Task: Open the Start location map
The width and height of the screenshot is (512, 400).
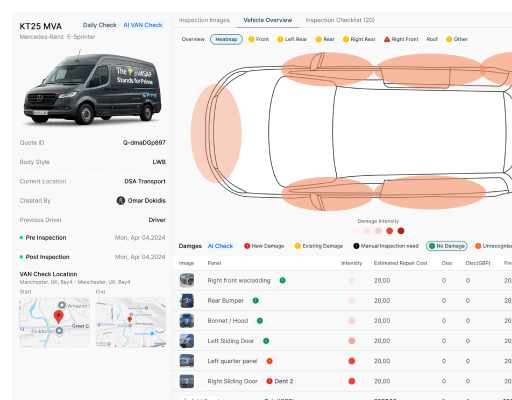Action: click(54, 322)
